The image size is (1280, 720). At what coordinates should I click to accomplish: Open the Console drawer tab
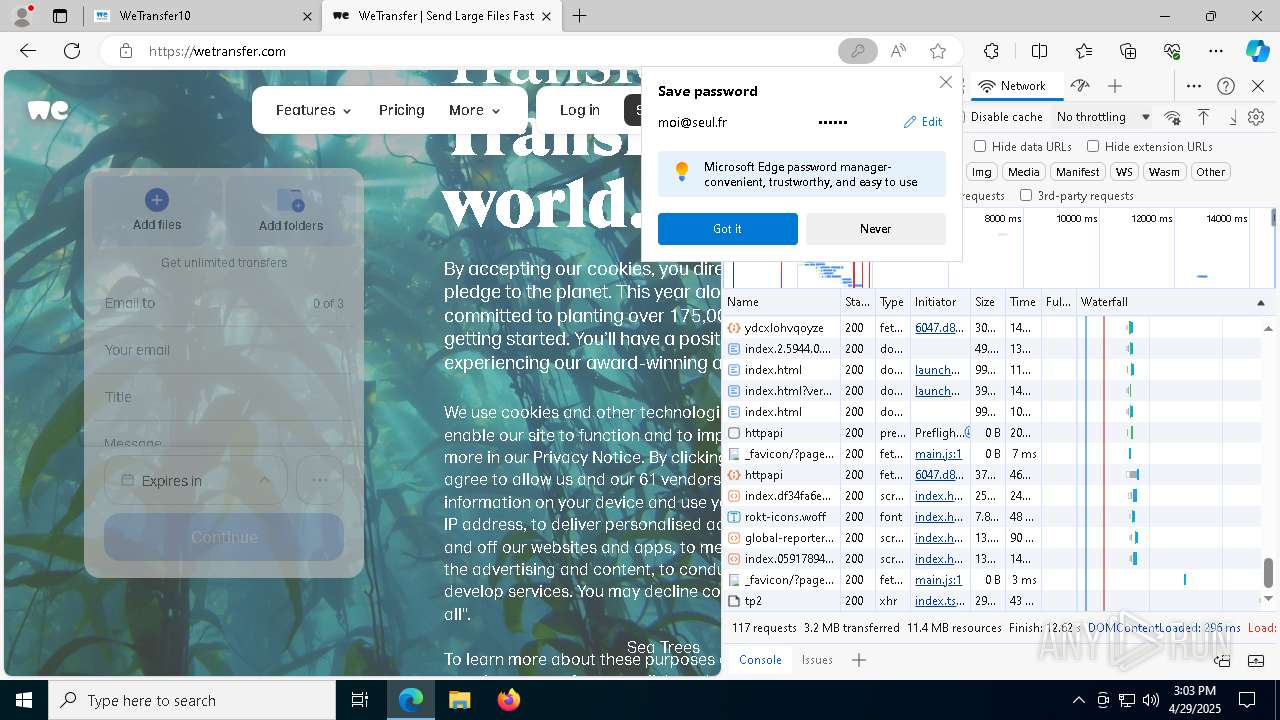pyautogui.click(x=760, y=660)
